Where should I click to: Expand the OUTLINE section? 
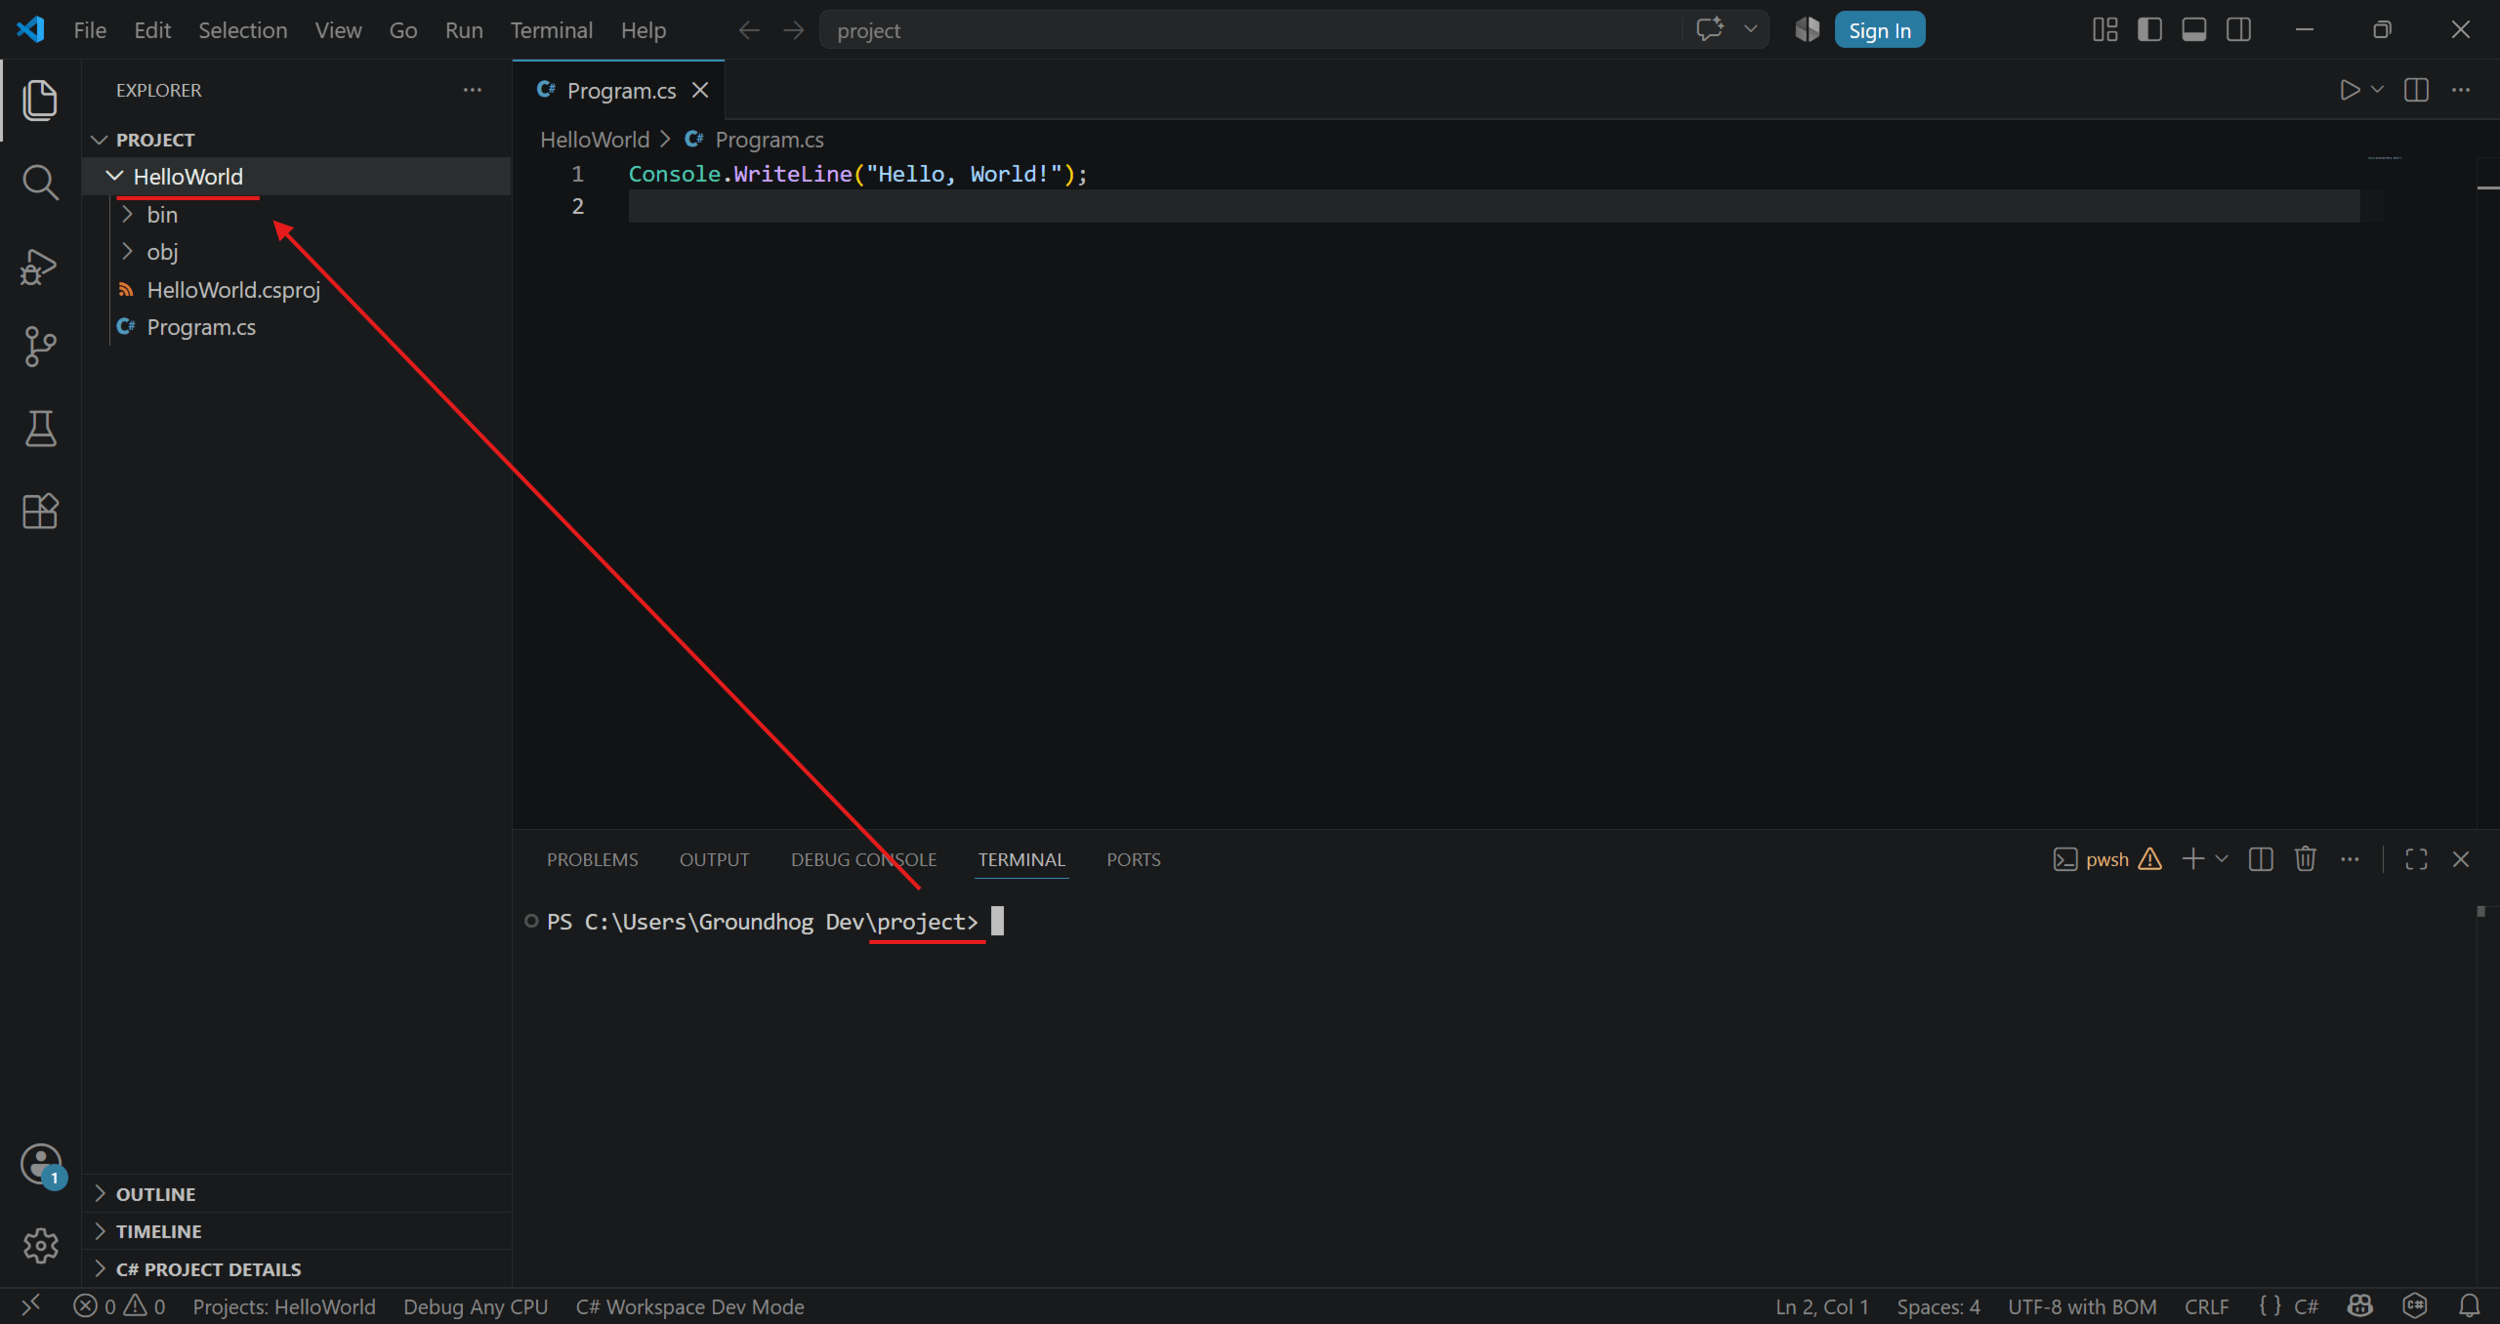[100, 1193]
